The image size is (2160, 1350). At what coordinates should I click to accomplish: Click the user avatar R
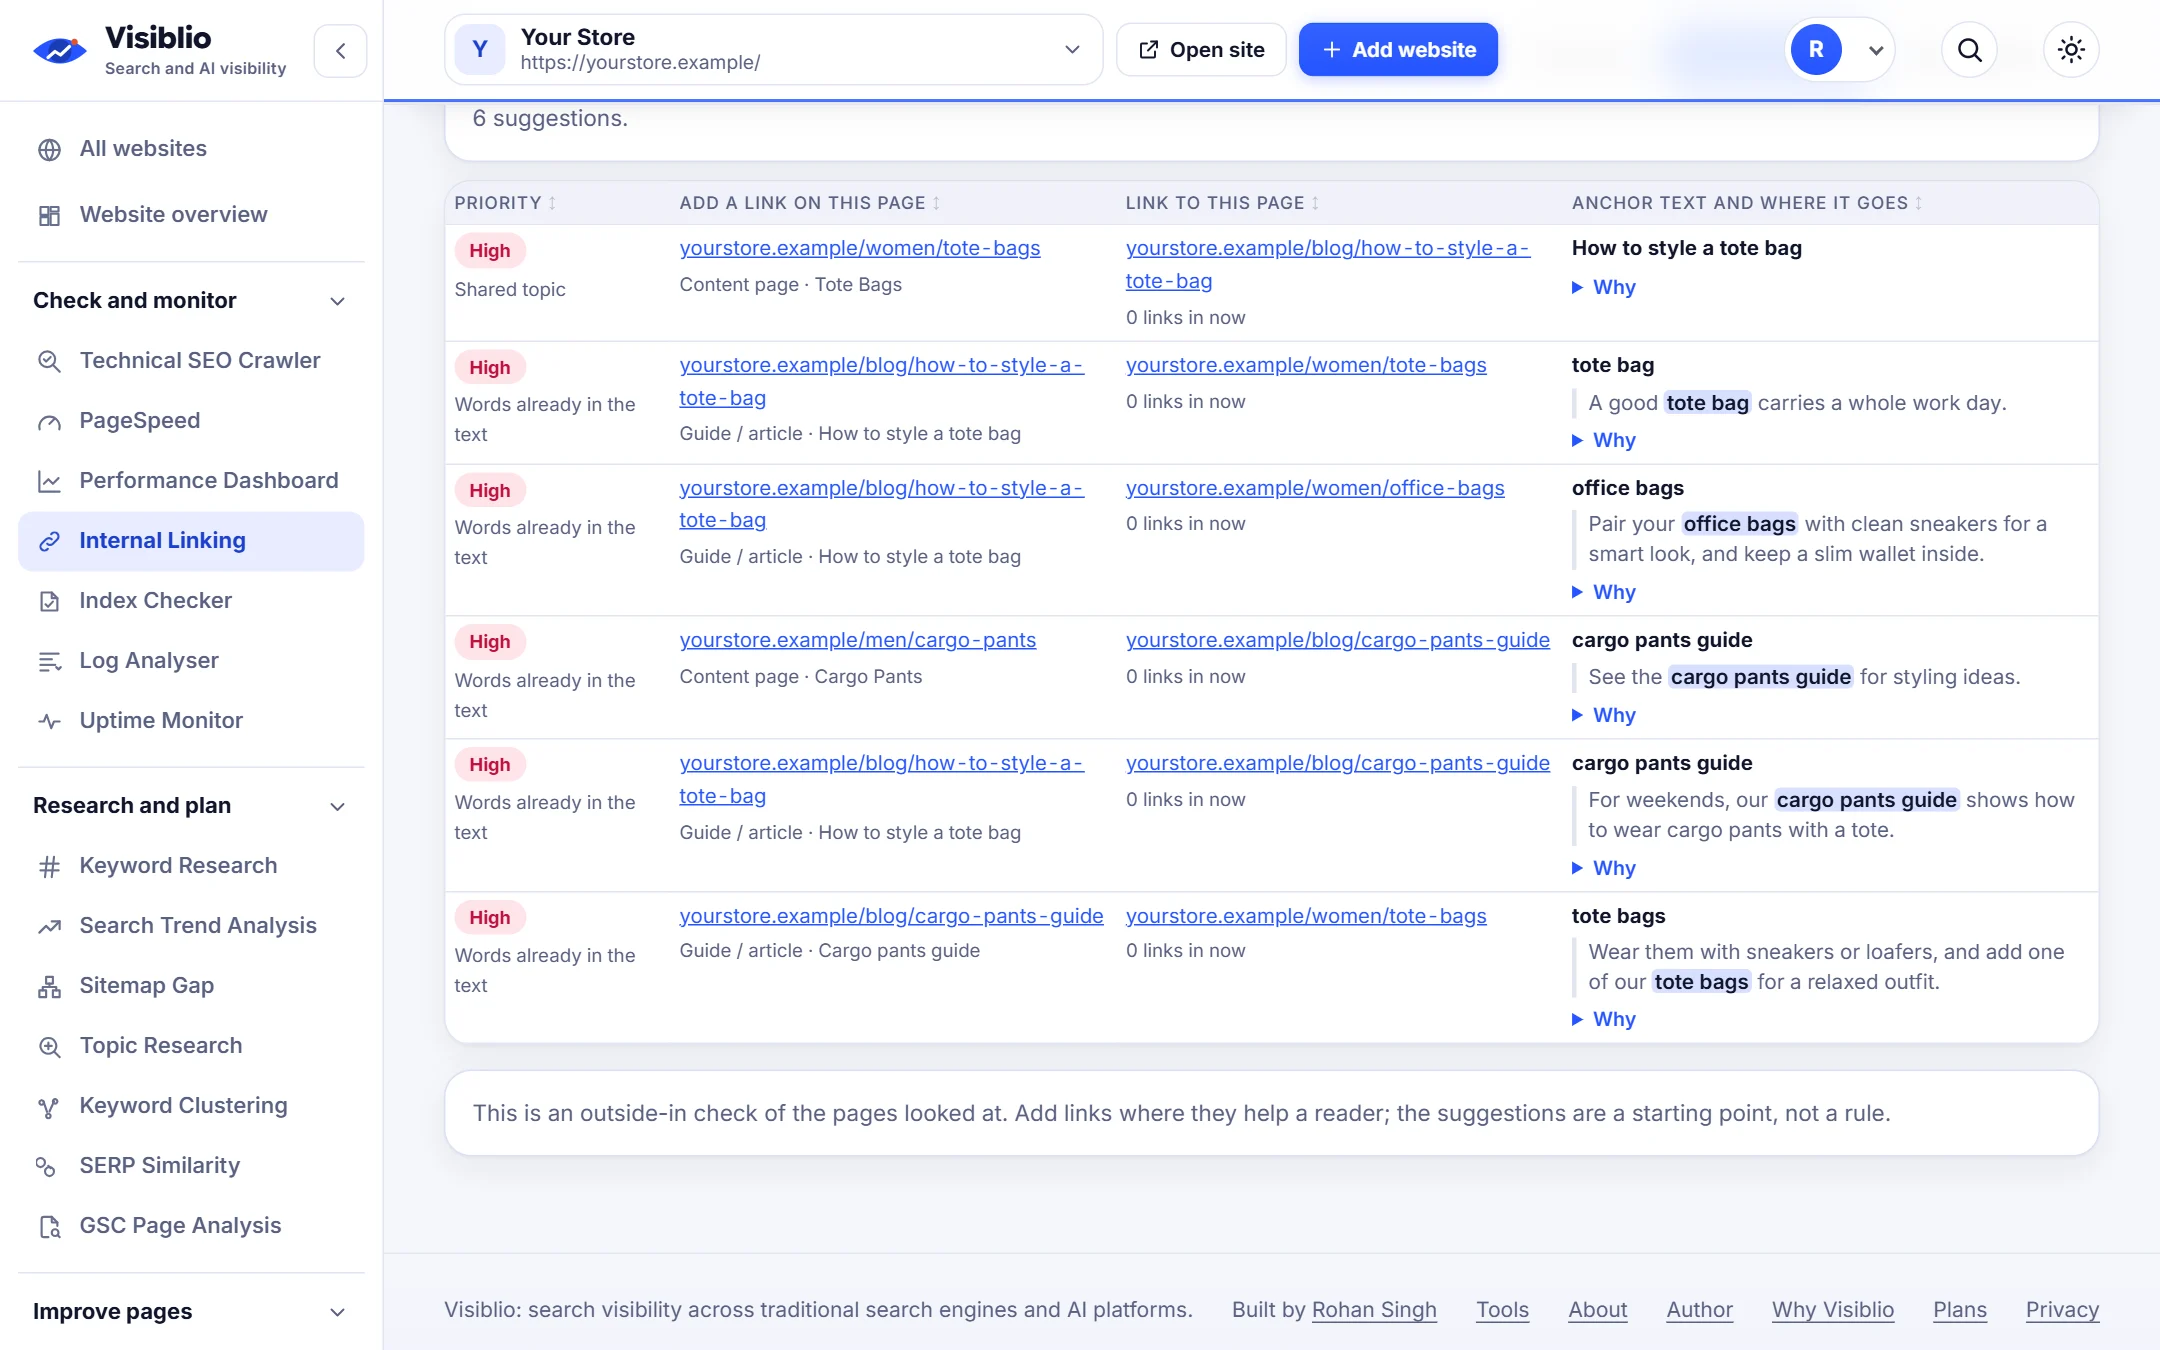pos(1815,50)
